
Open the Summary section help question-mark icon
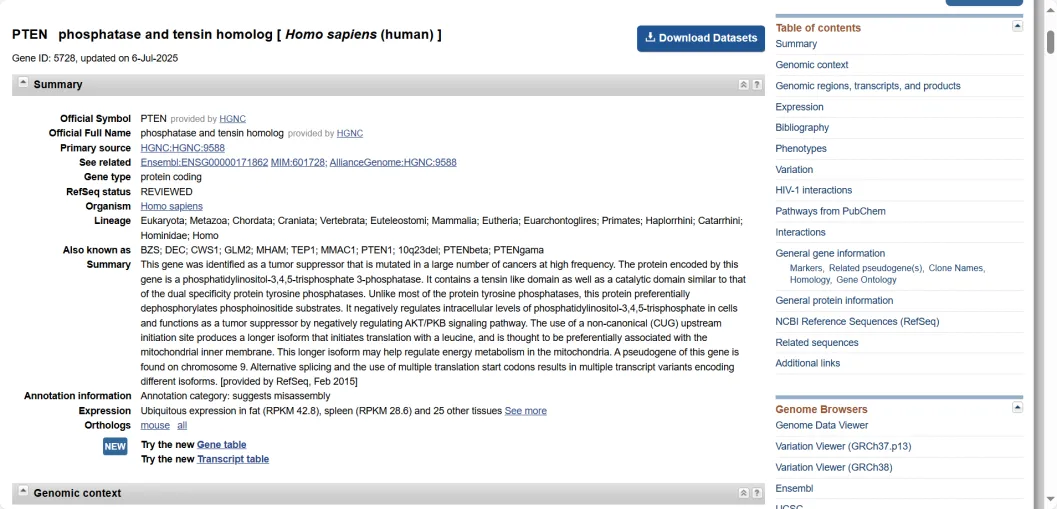click(x=757, y=85)
